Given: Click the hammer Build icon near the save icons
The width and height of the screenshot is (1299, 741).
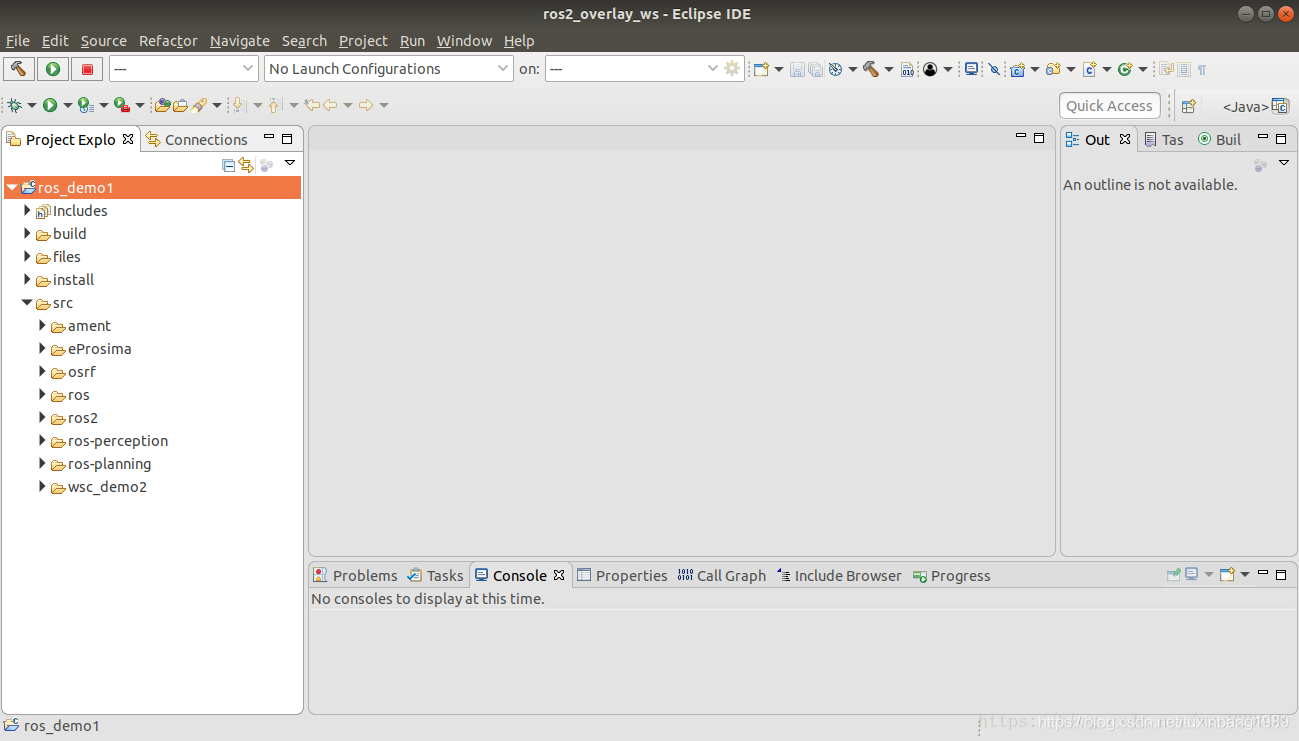Looking at the screenshot, I should pos(871,69).
